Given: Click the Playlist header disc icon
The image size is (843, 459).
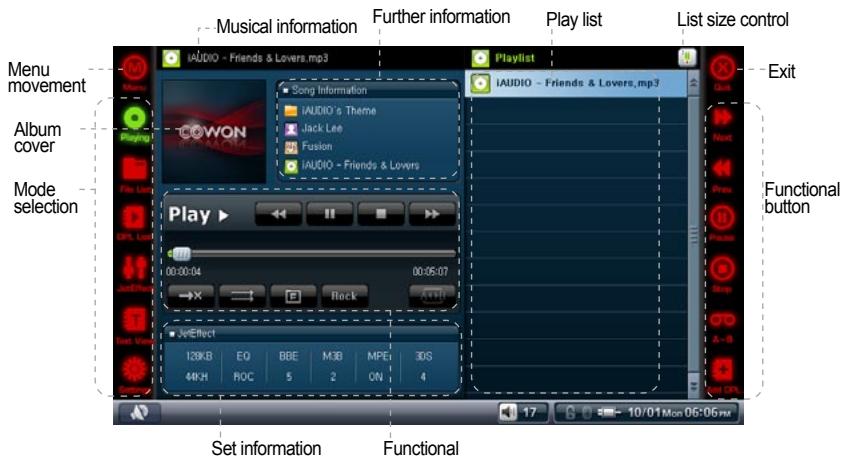Looking at the screenshot, I should [x=480, y=58].
